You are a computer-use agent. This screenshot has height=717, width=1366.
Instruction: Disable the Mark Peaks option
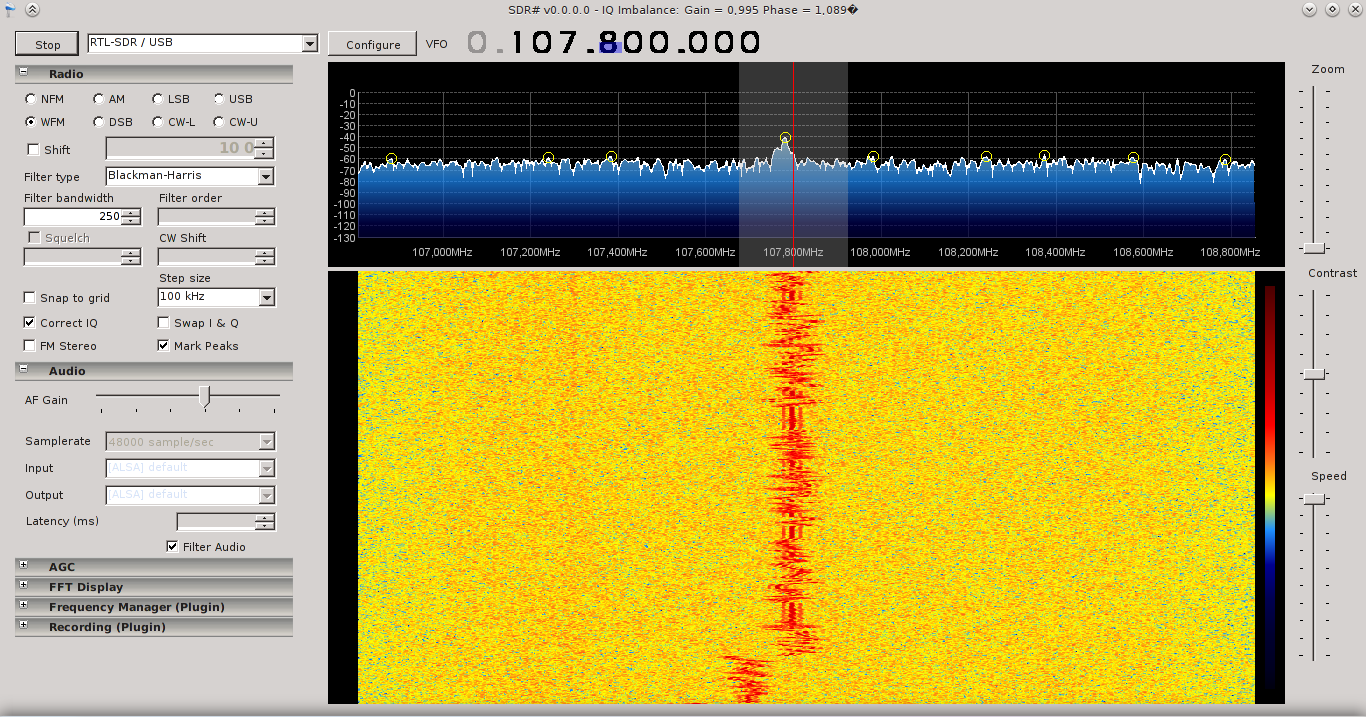tap(163, 345)
